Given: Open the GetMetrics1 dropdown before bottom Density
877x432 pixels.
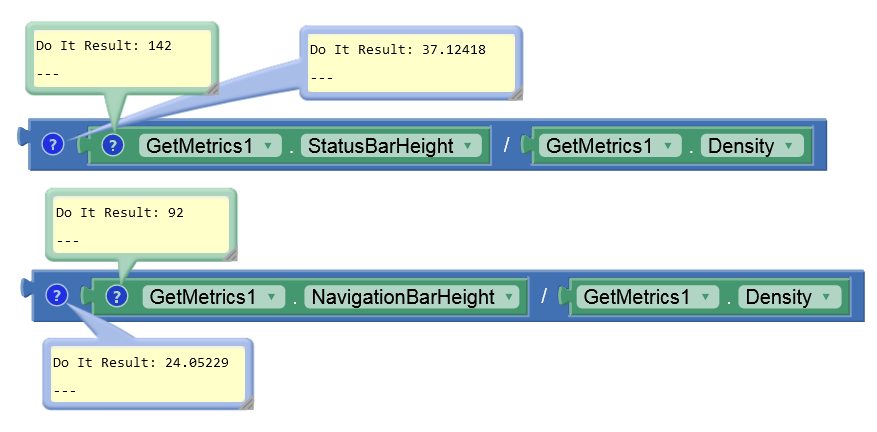Looking at the screenshot, I should point(648,297).
